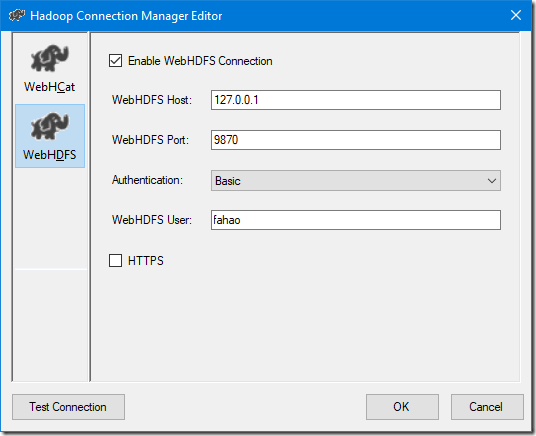
Task: Click into the WebHDFS User field
Action: click(356, 220)
